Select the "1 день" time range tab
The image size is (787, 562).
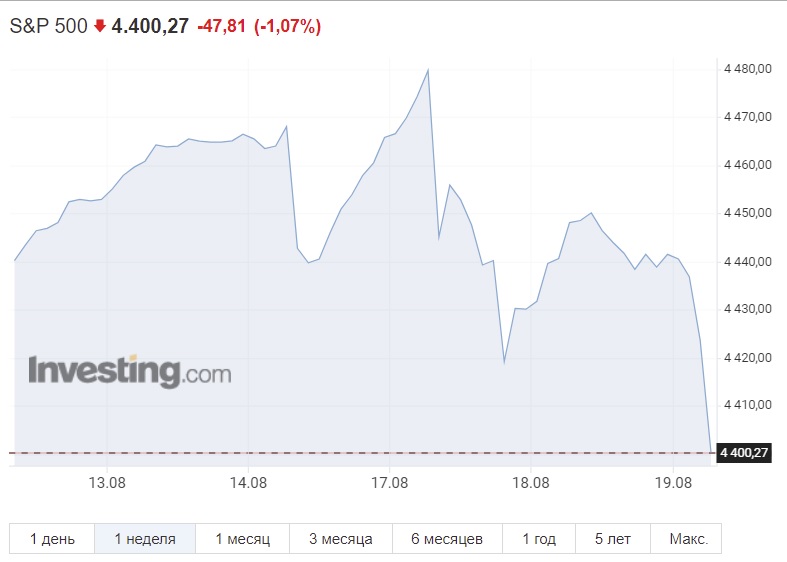(x=52, y=538)
